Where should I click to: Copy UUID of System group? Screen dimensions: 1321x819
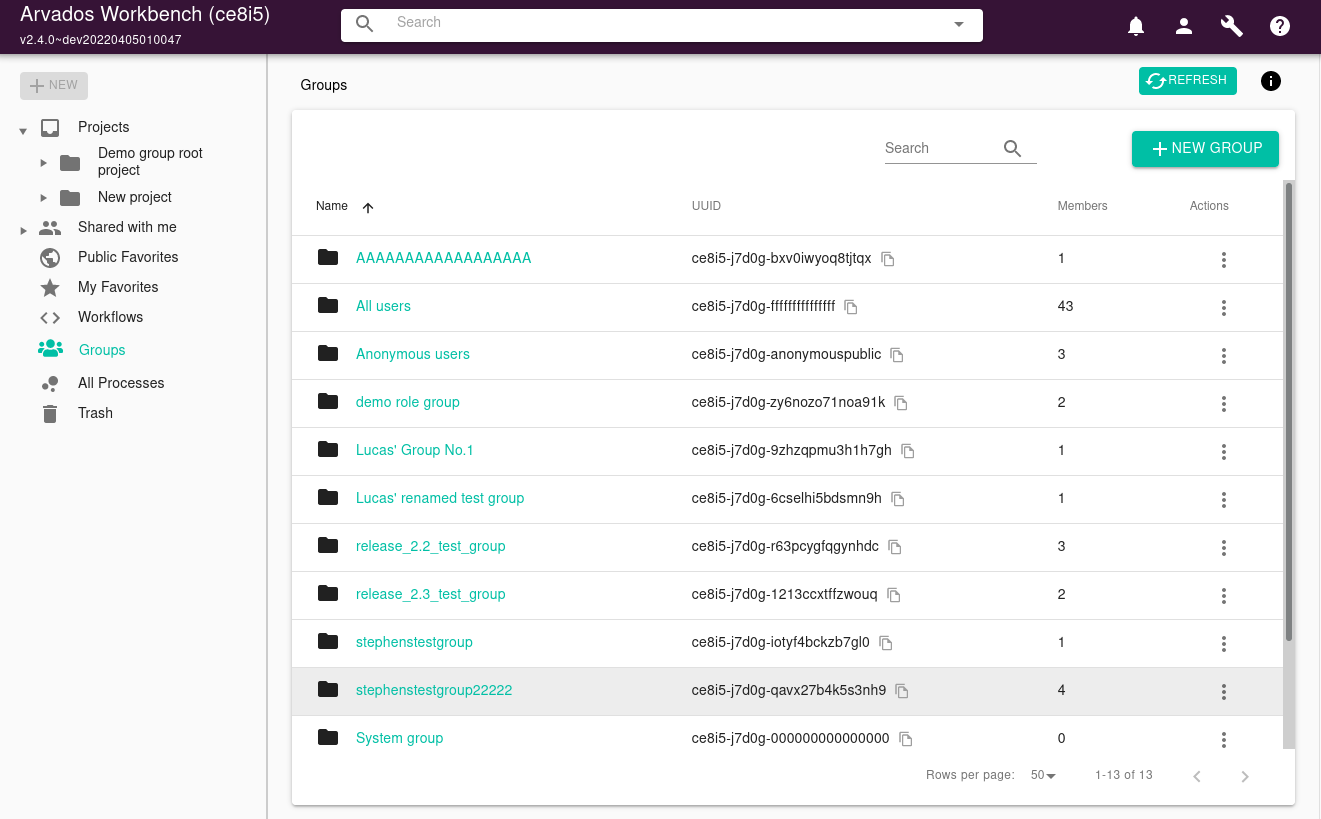point(906,739)
